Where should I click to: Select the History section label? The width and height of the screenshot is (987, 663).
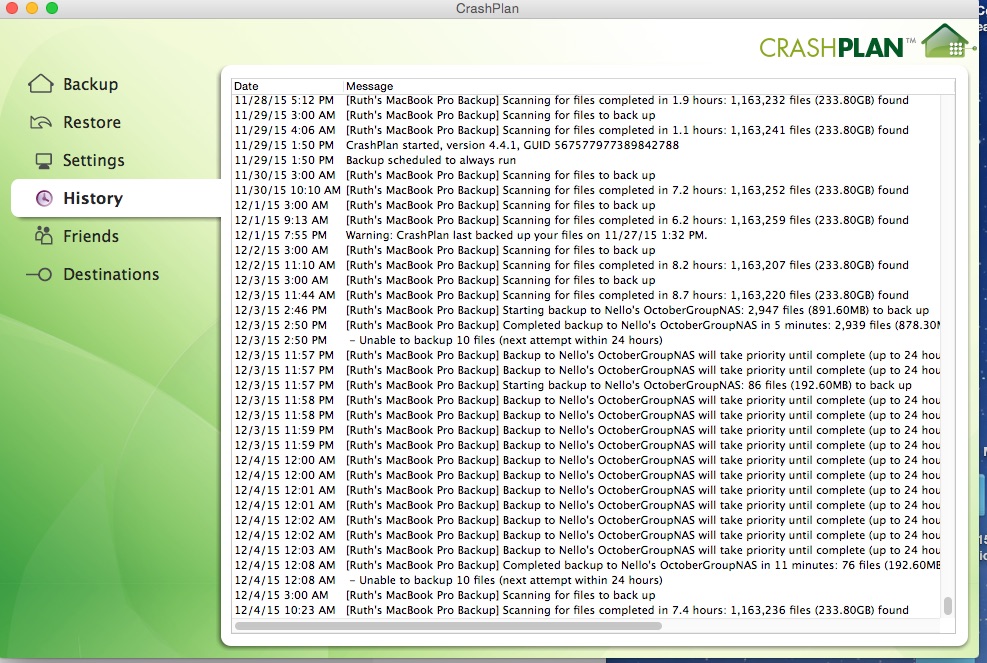tap(93, 198)
